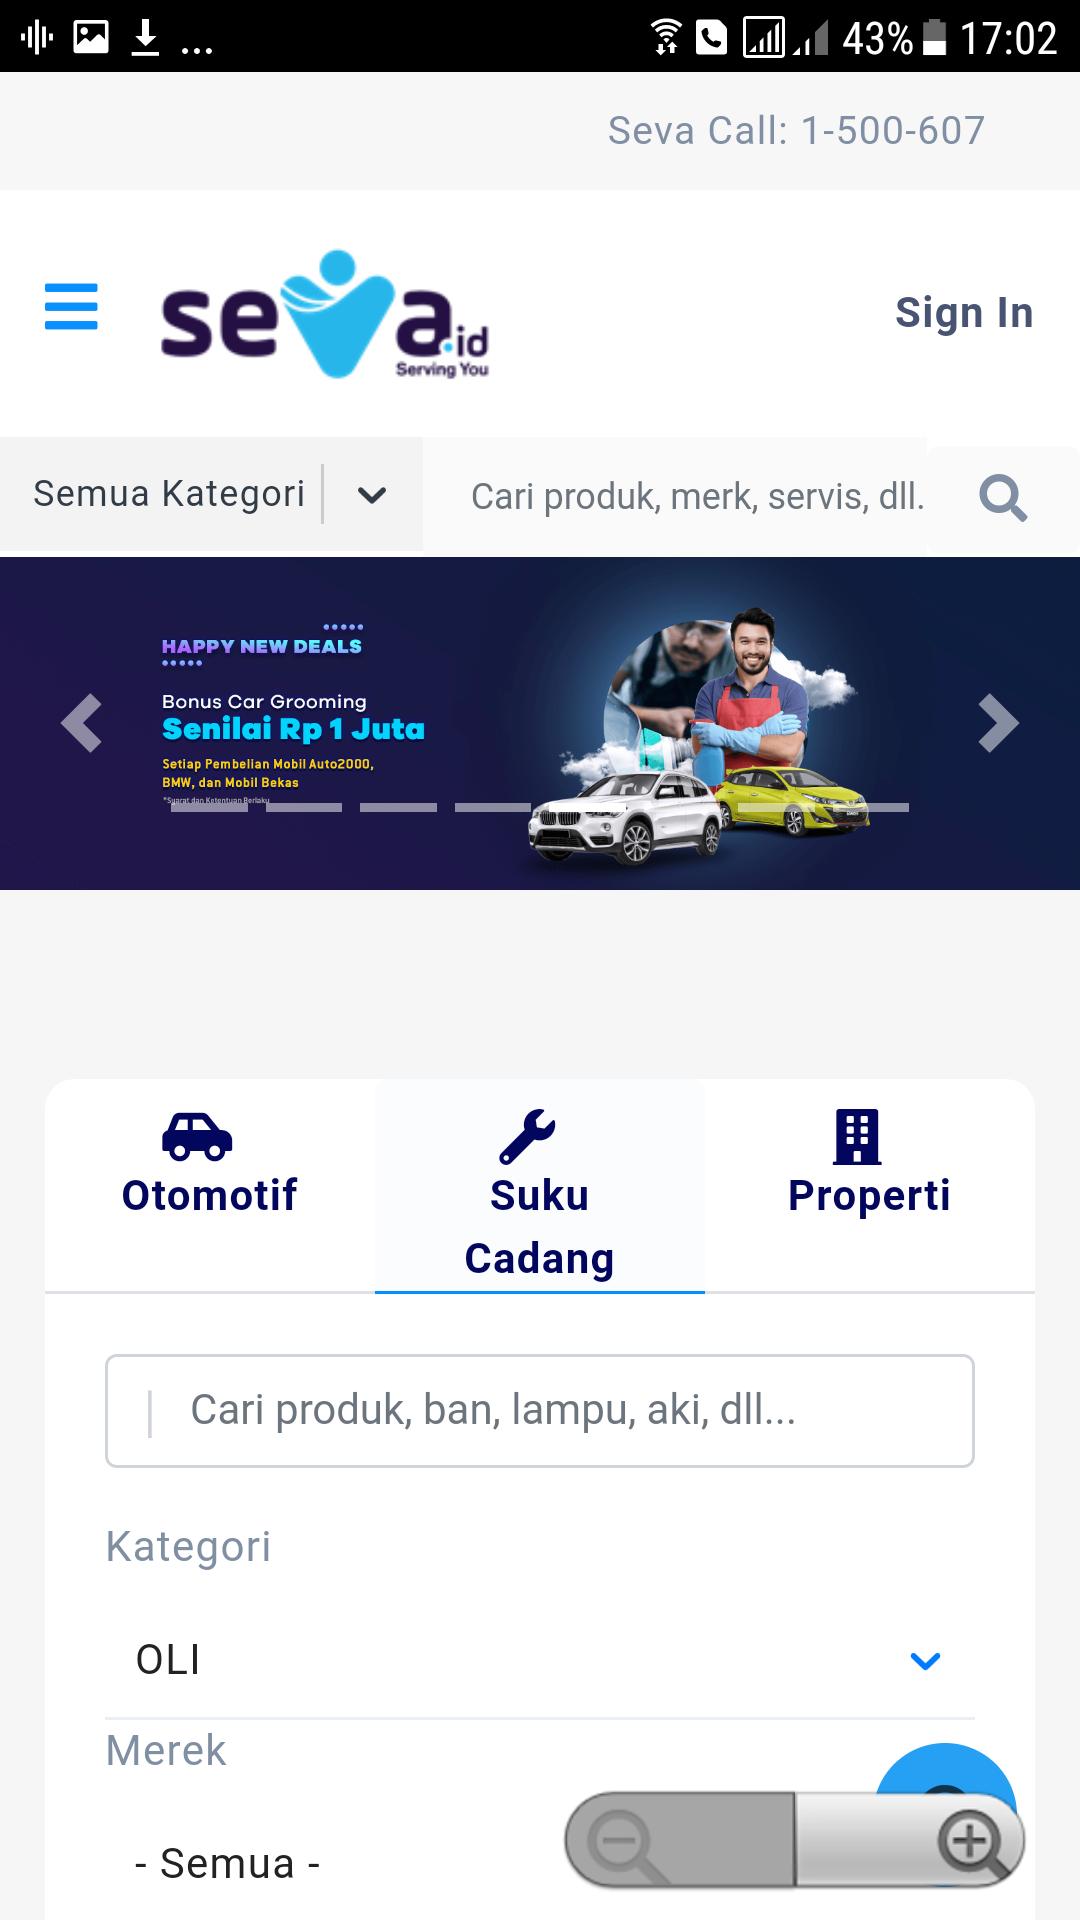Click the Sign In link
The height and width of the screenshot is (1920, 1080).
964,313
